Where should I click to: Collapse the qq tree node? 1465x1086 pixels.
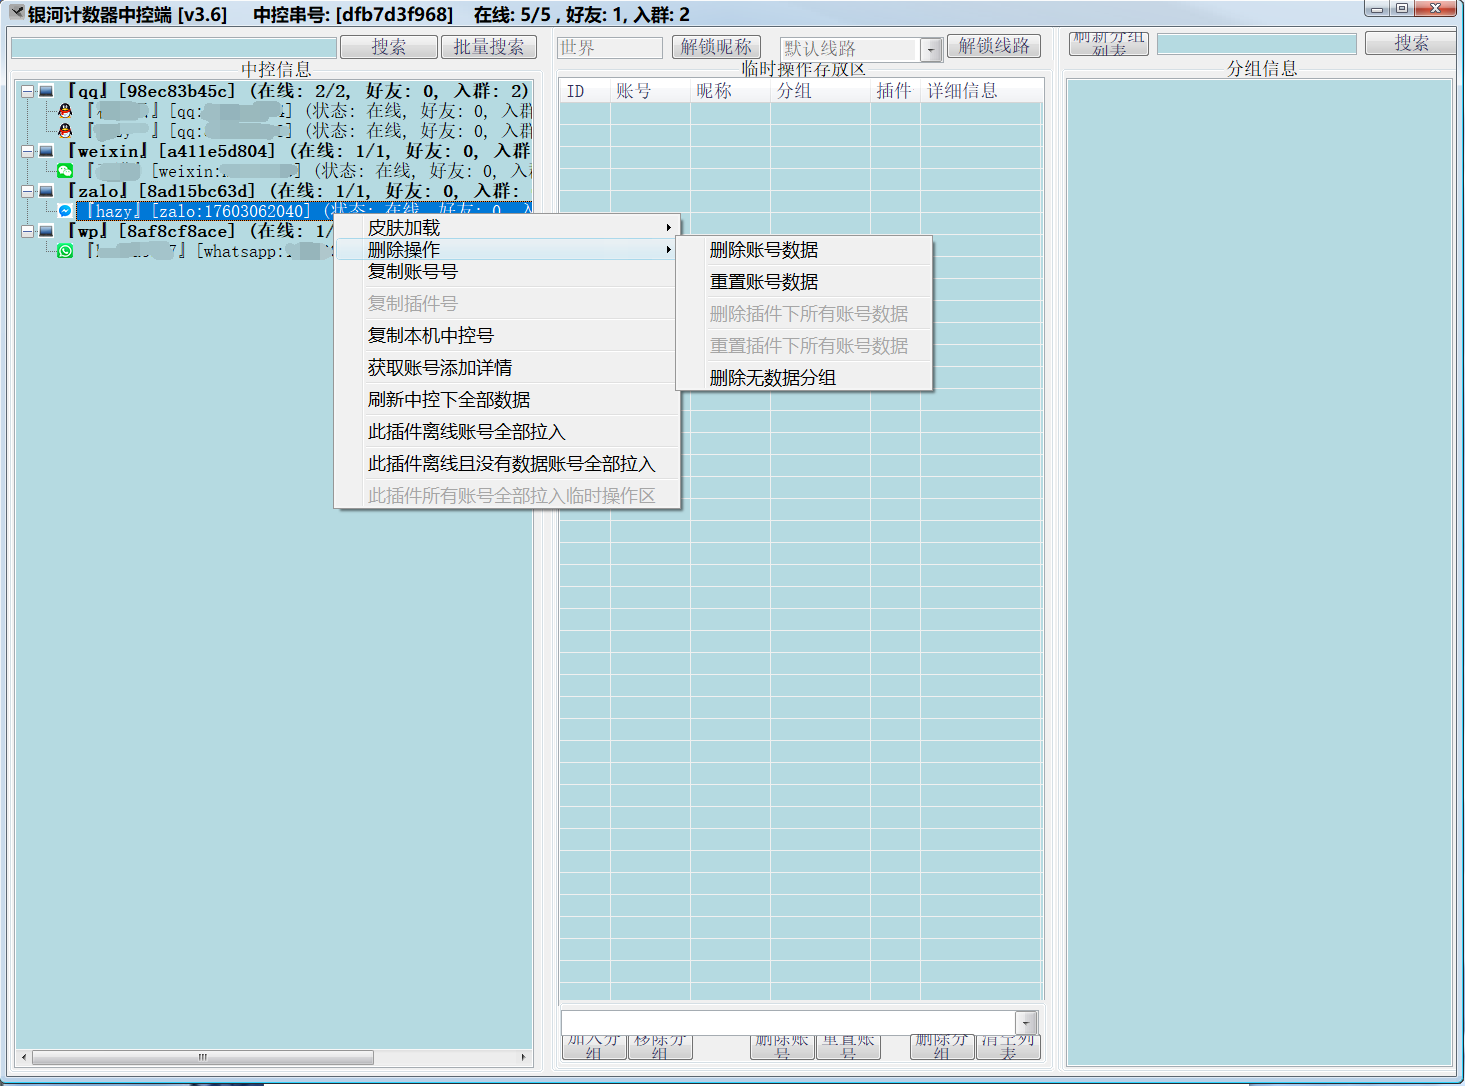pos(28,91)
